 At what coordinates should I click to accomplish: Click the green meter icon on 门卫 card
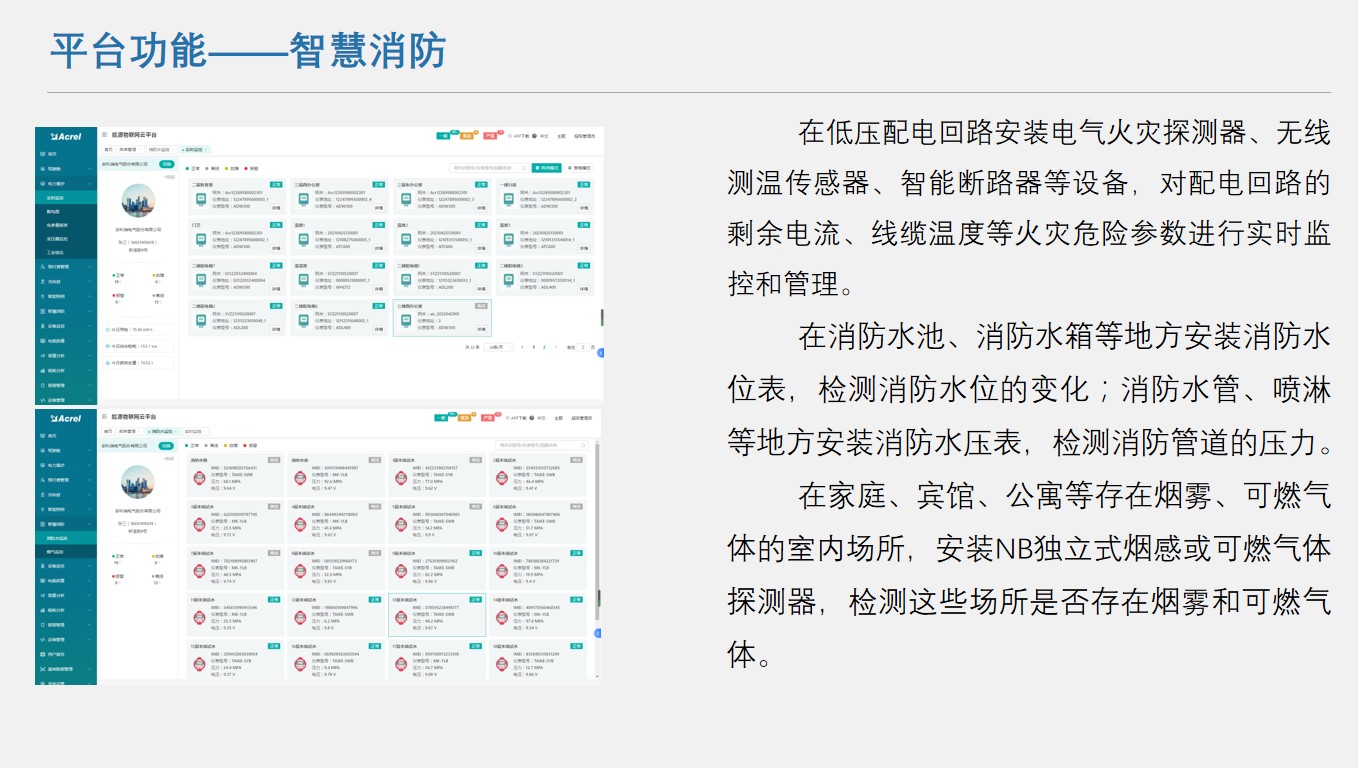(x=201, y=239)
